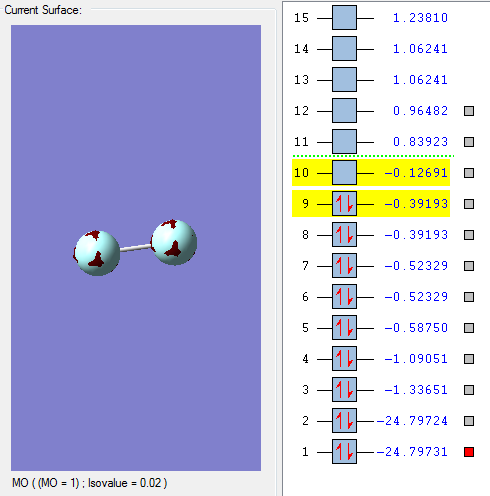Image resolution: width=490 pixels, height=496 pixels.
Task: Toggle the red surface marker for orbital 1
Action: (x=469, y=452)
